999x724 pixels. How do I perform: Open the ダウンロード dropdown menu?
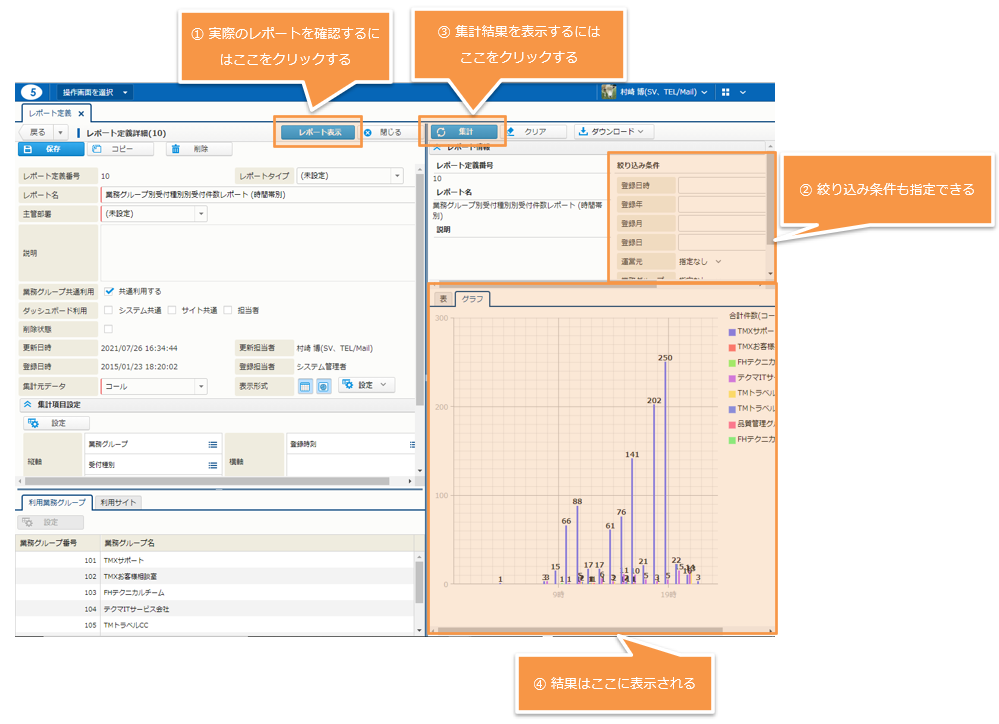614,131
